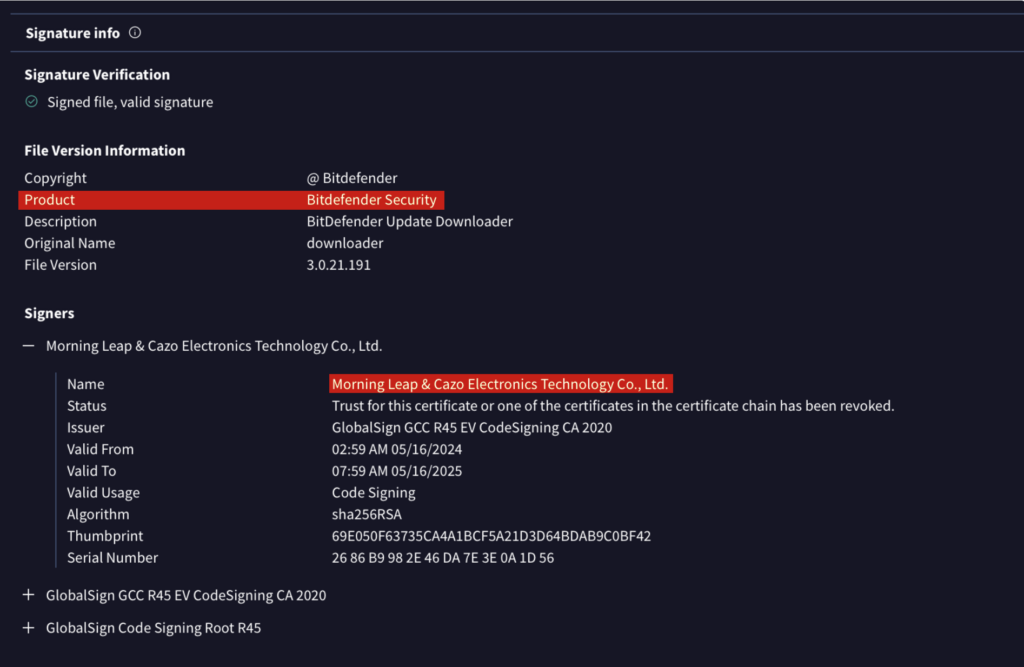
Task: Click the Signature info section header
Action: [x=72, y=33]
